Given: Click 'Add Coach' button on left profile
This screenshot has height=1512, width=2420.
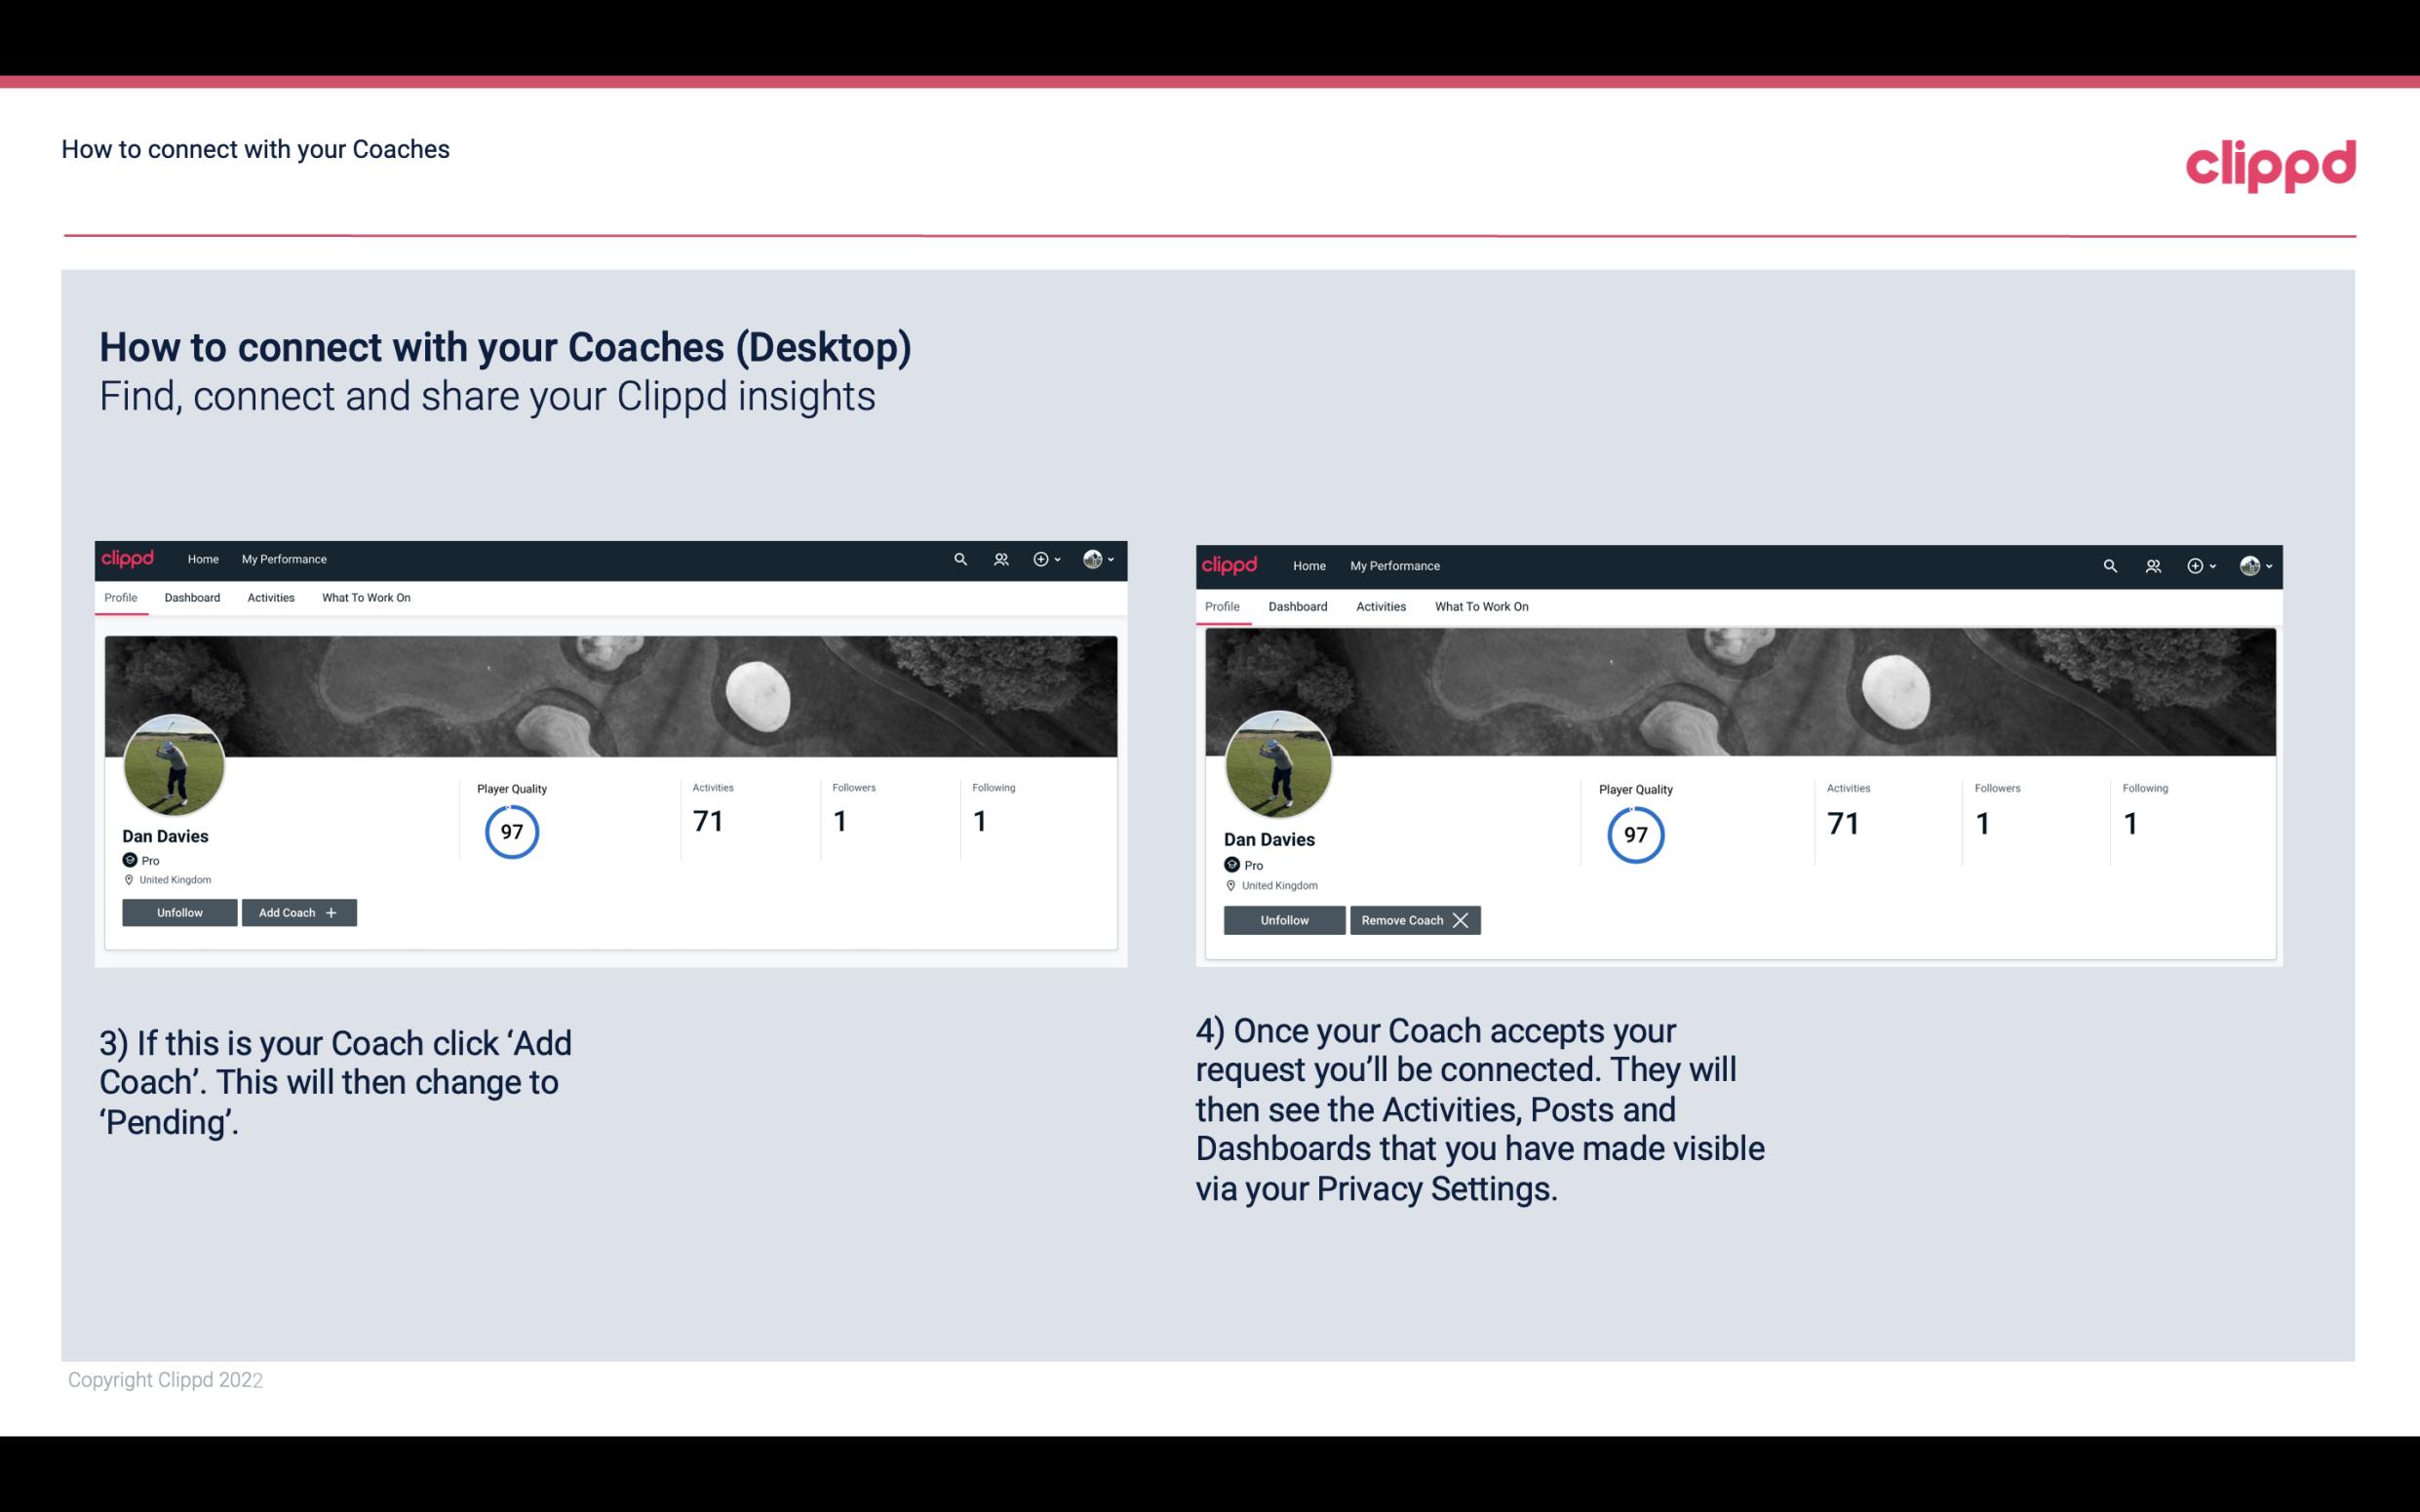Looking at the screenshot, I should (298, 911).
